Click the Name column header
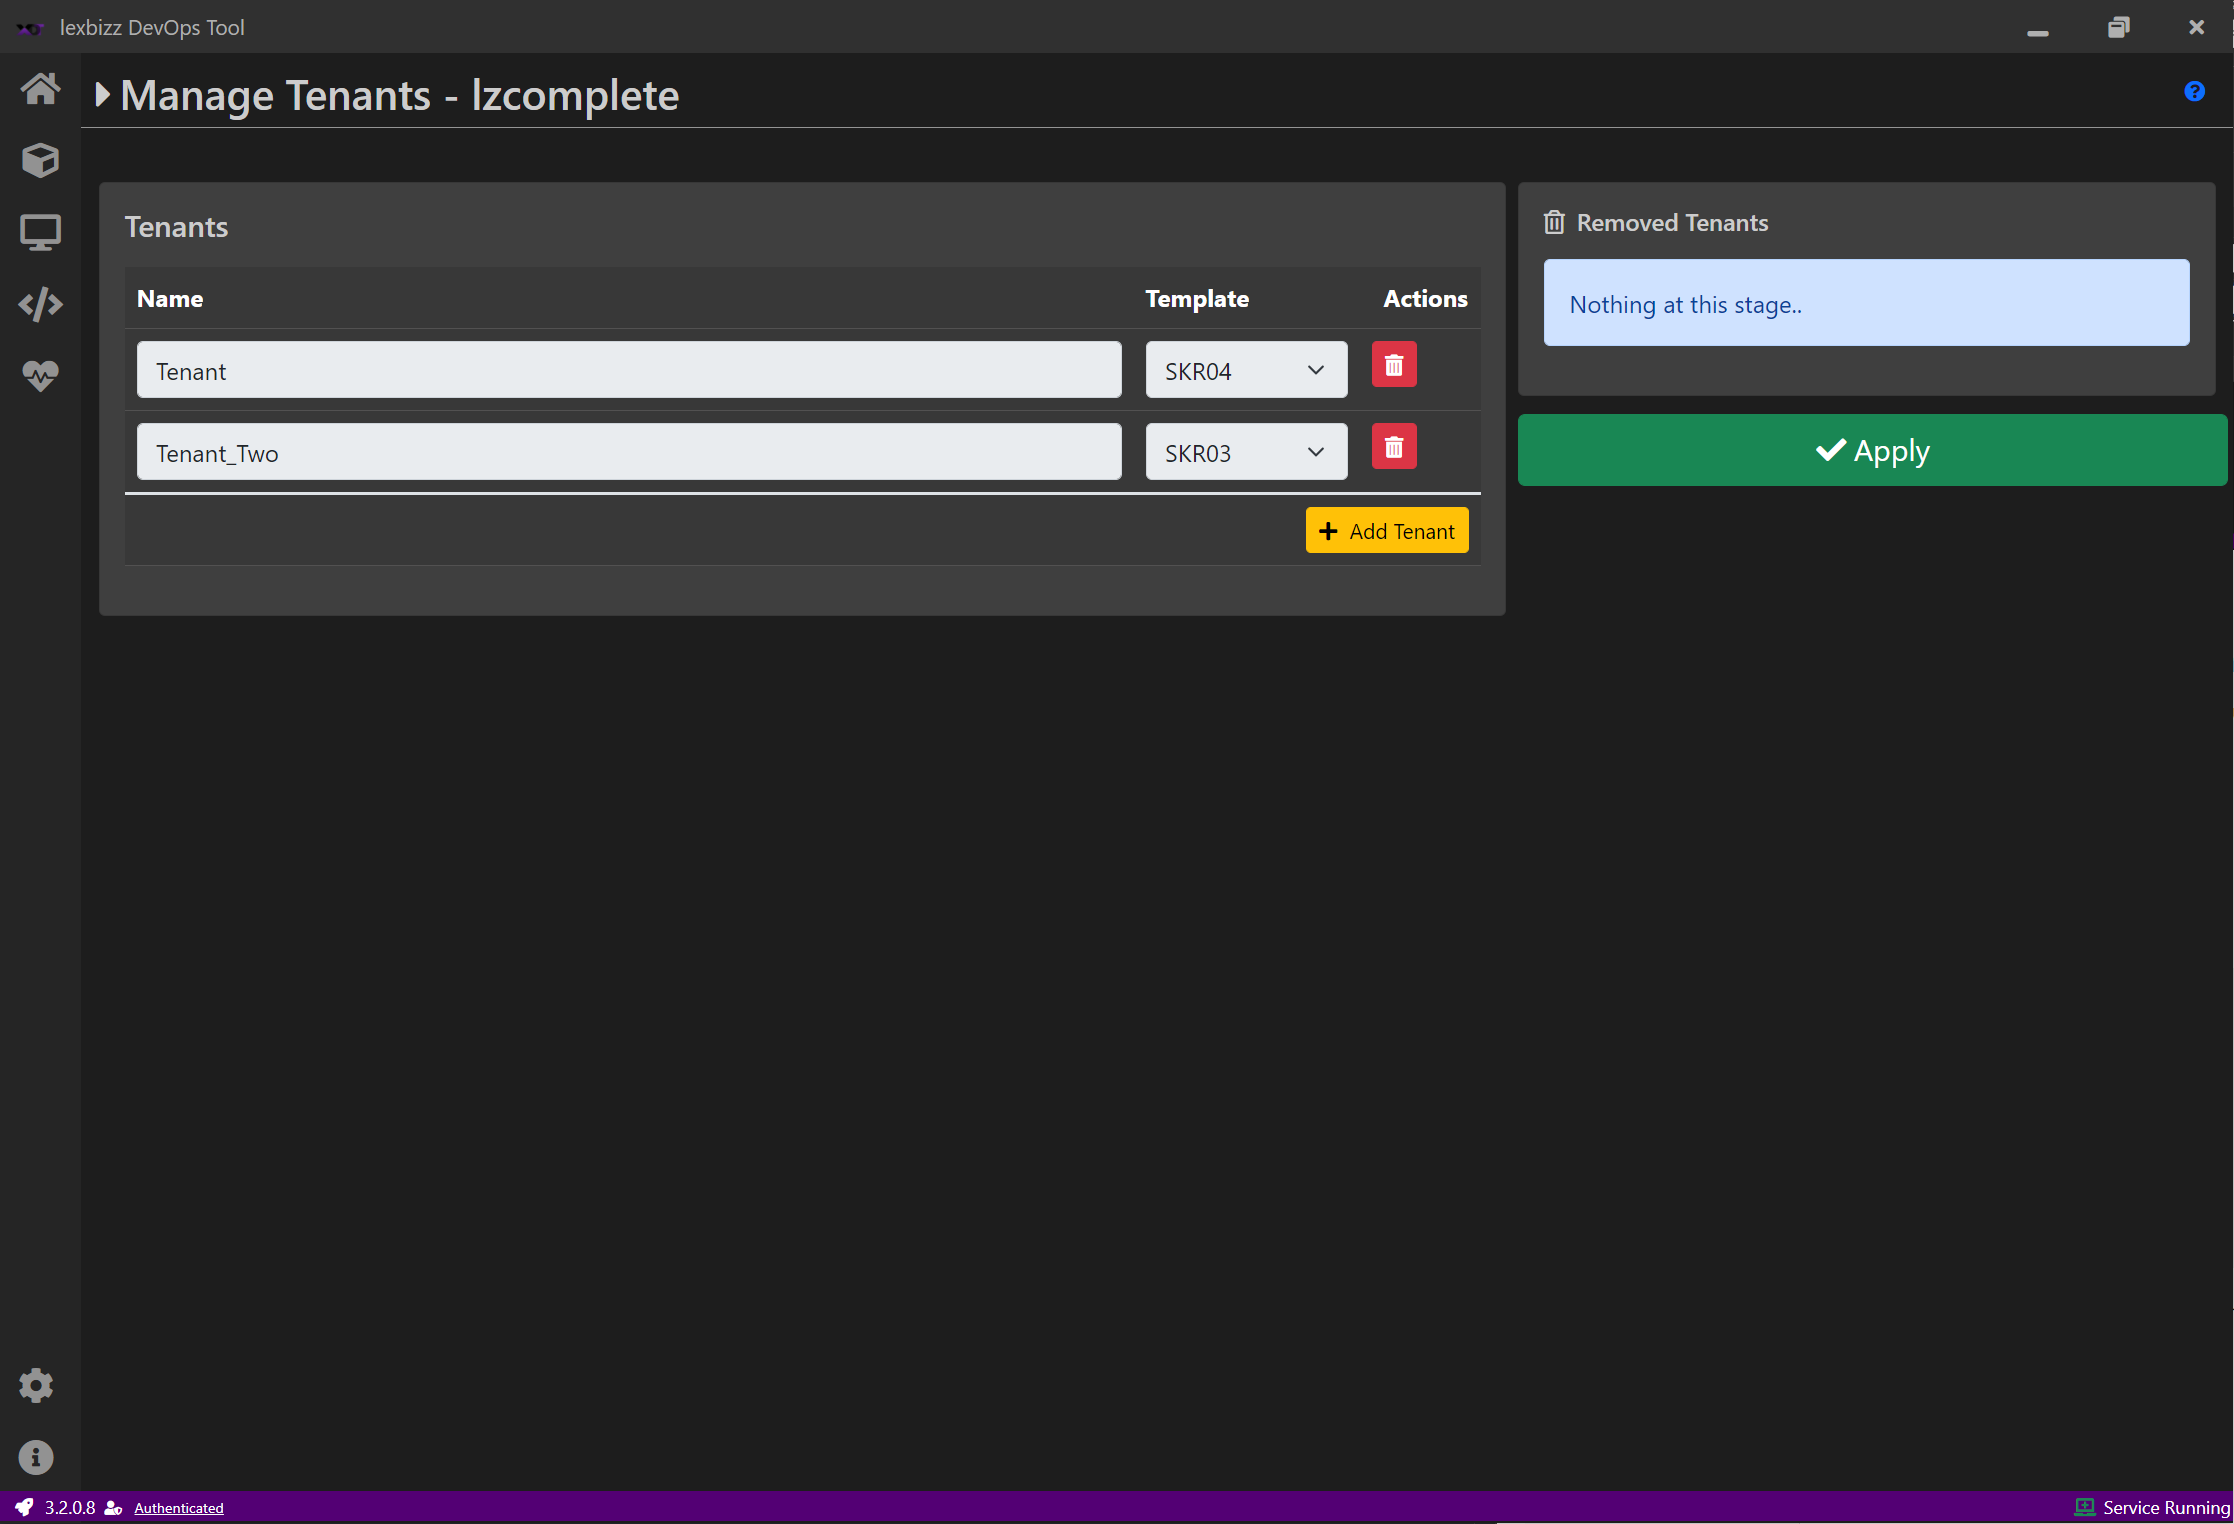Image resolution: width=2234 pixels, height=1524 pixels. (x=170, y=299)
